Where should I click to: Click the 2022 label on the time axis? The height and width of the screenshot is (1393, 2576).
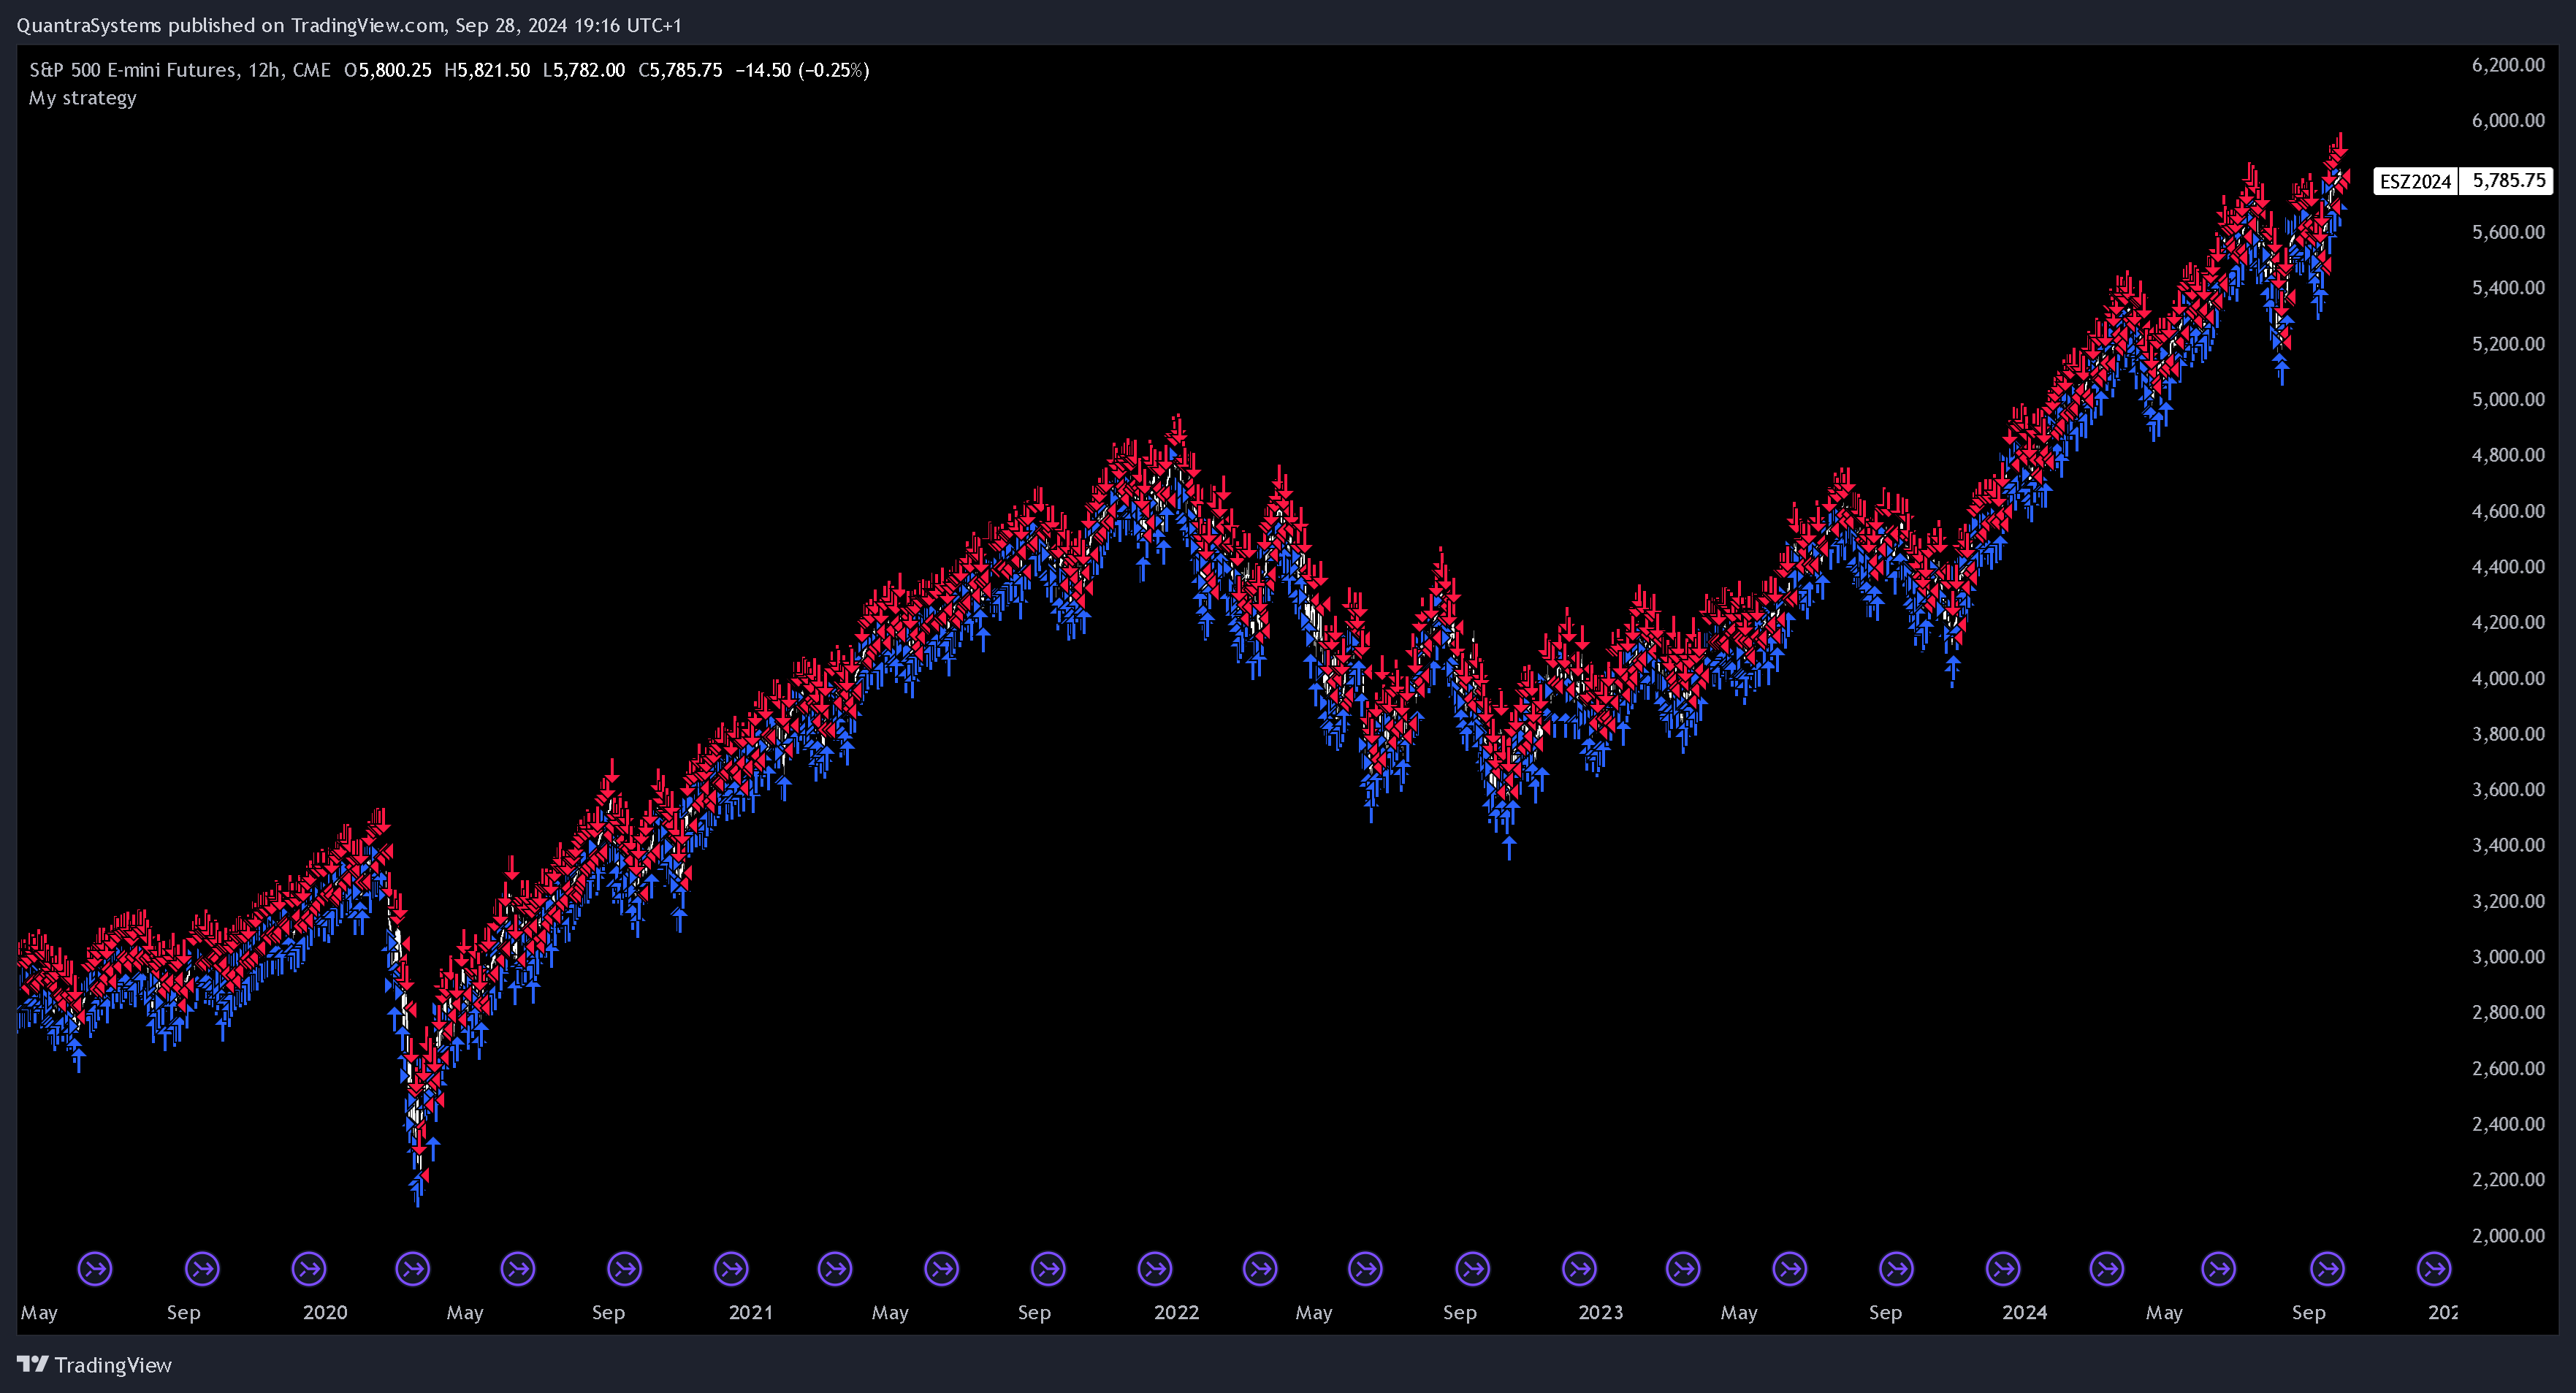point(1176,1312)
